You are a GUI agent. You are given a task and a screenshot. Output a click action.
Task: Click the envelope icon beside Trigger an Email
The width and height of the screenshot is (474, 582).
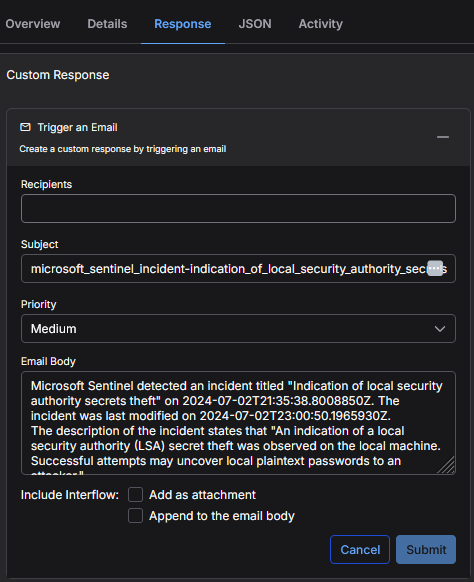(25, 127)
